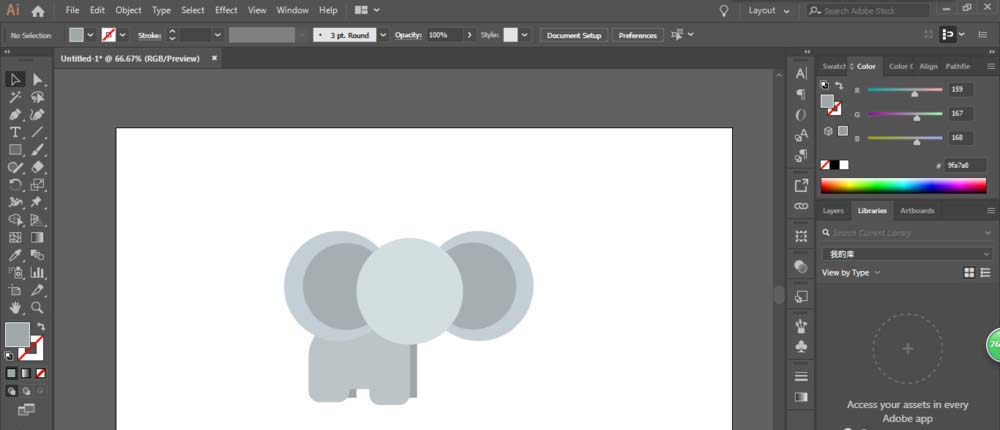Click the Home icon
Image resolution: width=1000 pixels, height=430 pixels.
(38, 11)
